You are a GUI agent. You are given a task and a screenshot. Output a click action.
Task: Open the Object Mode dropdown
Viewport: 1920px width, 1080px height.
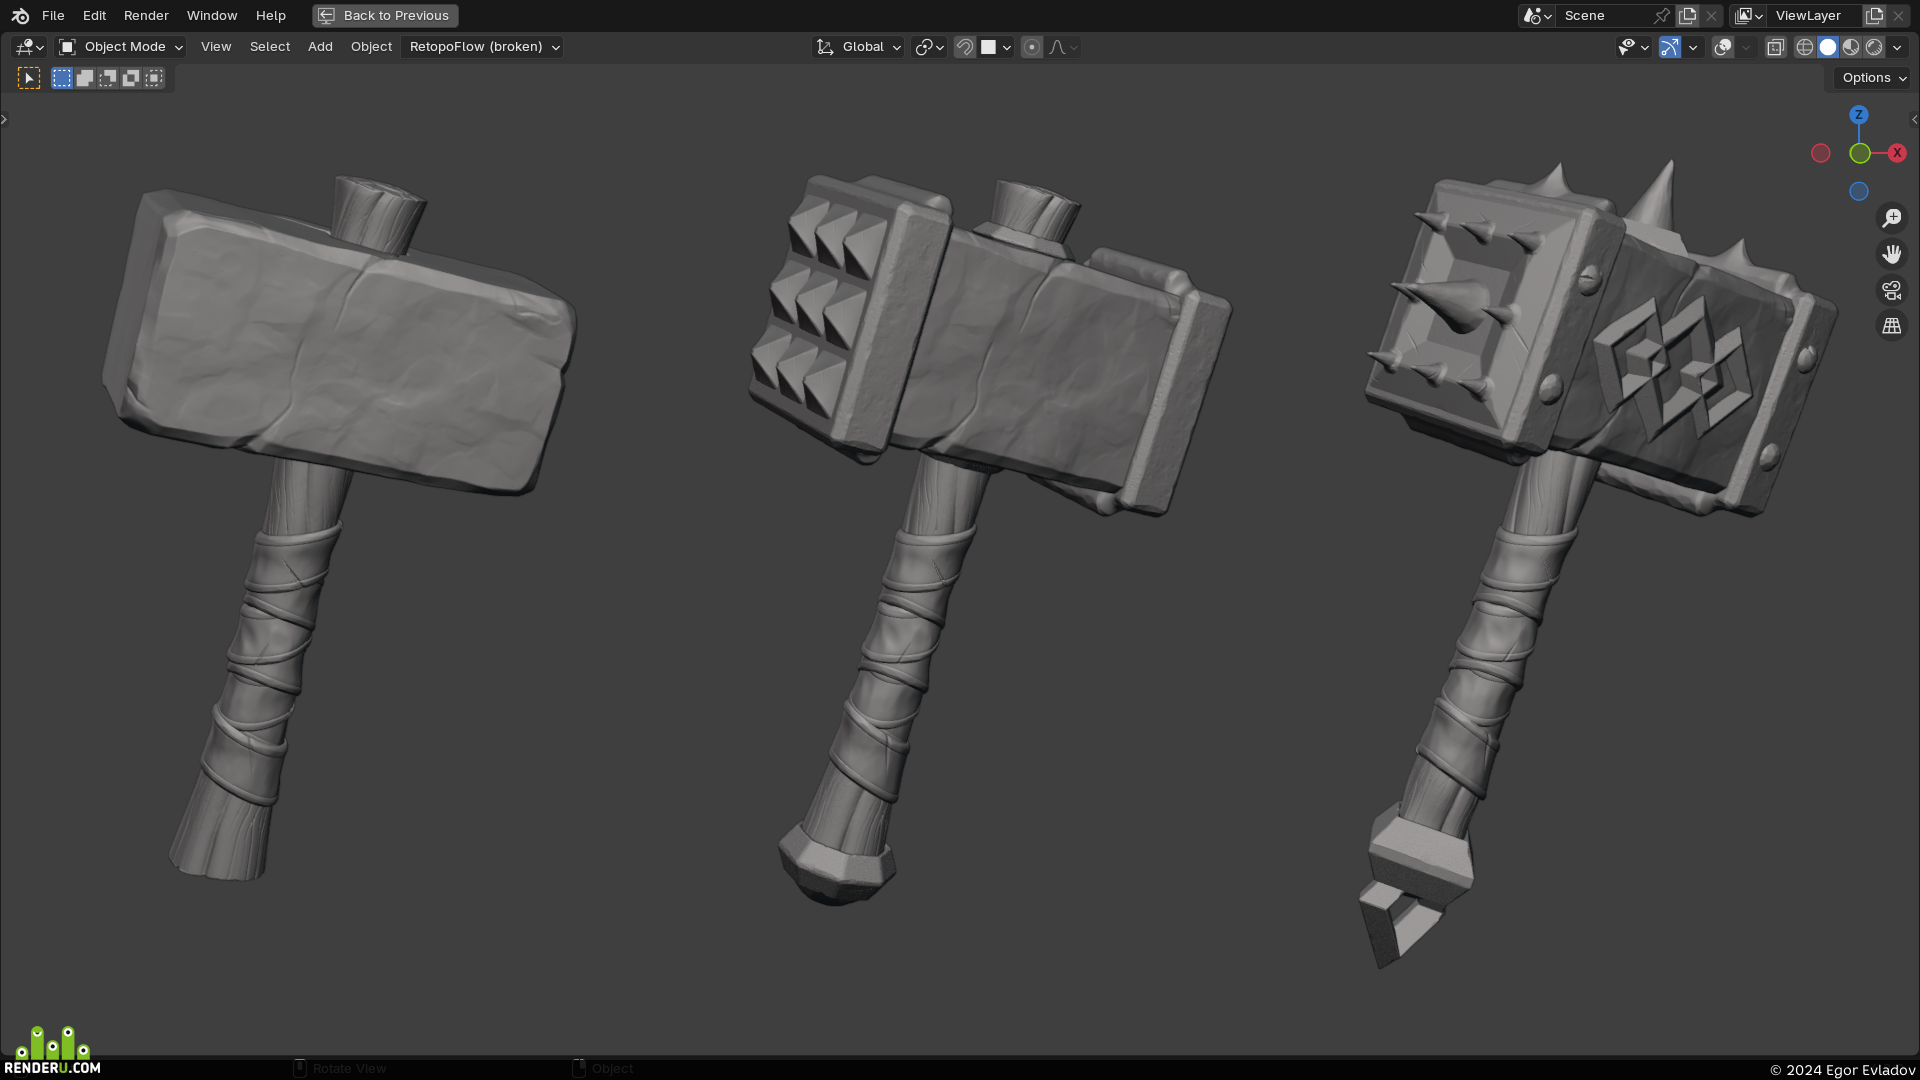click(x=121, y=47)
